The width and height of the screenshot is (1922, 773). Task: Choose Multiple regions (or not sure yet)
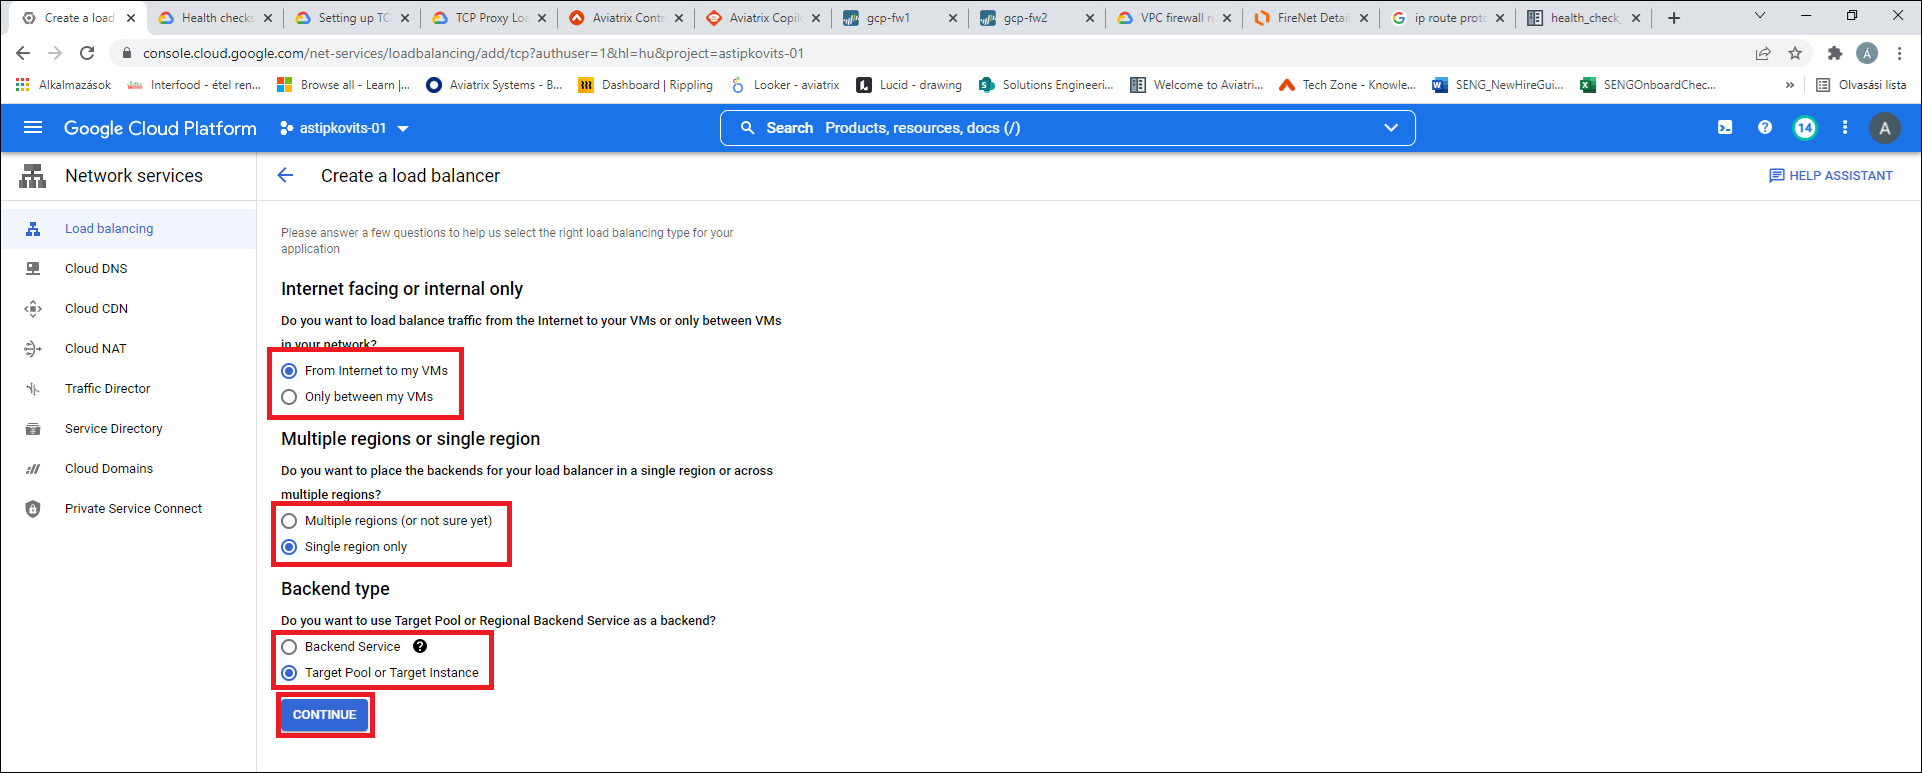pos(290,521)
